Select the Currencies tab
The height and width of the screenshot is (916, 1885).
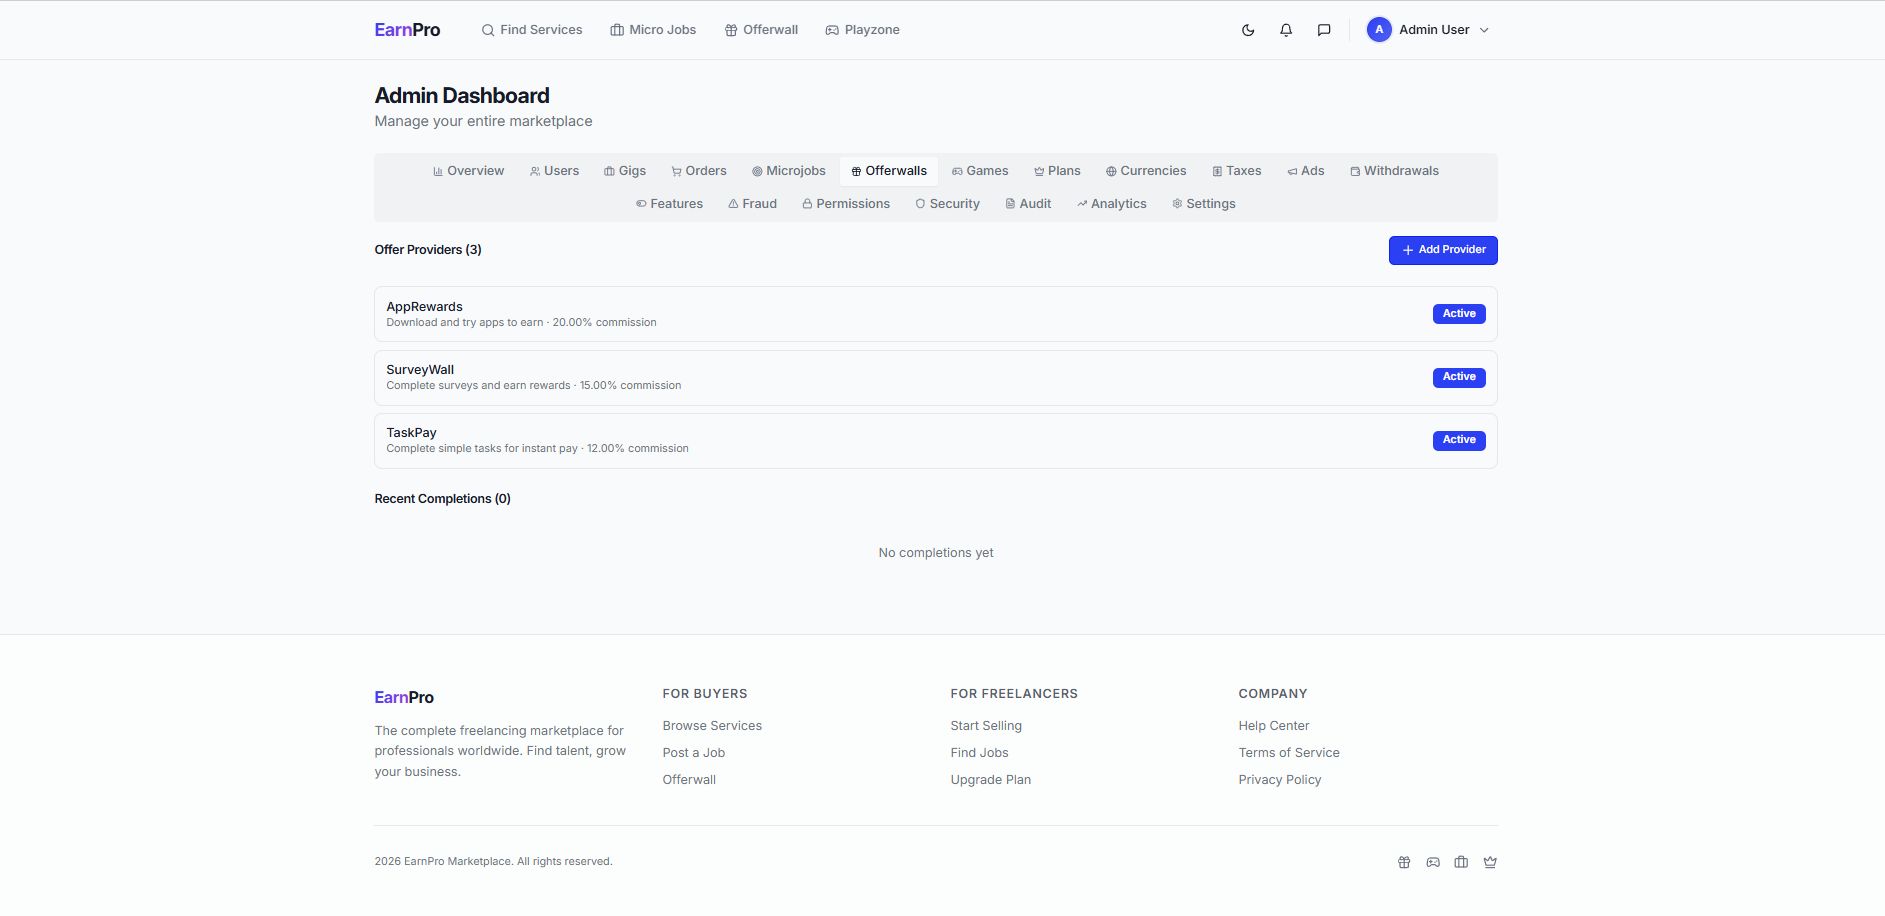[1146, 171]
